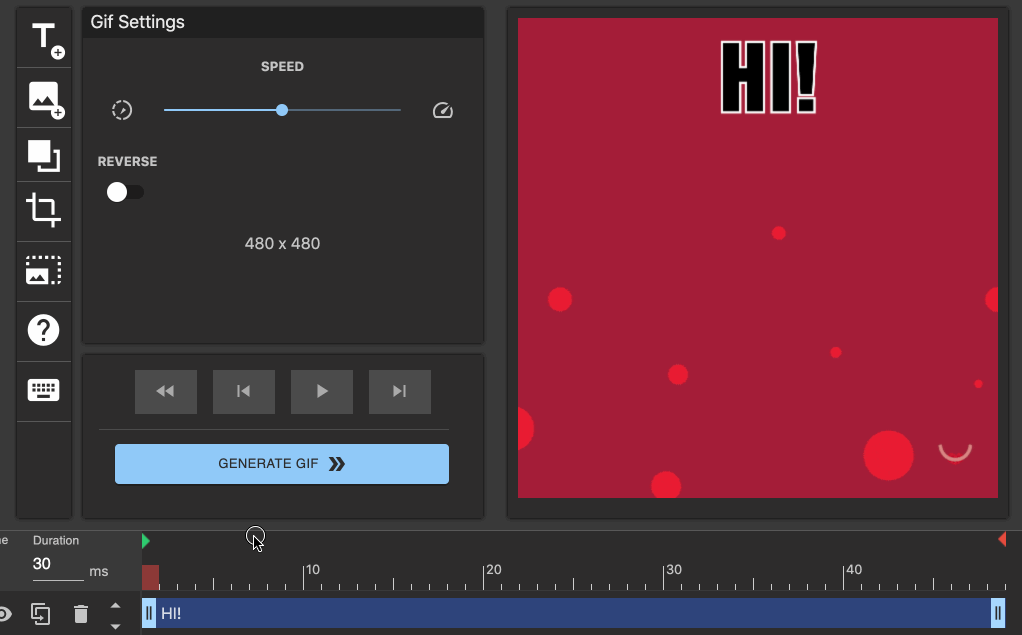Toggle visibility of the HI! layer
This screenshot has width=1022, height=635.
pos(7,613)
